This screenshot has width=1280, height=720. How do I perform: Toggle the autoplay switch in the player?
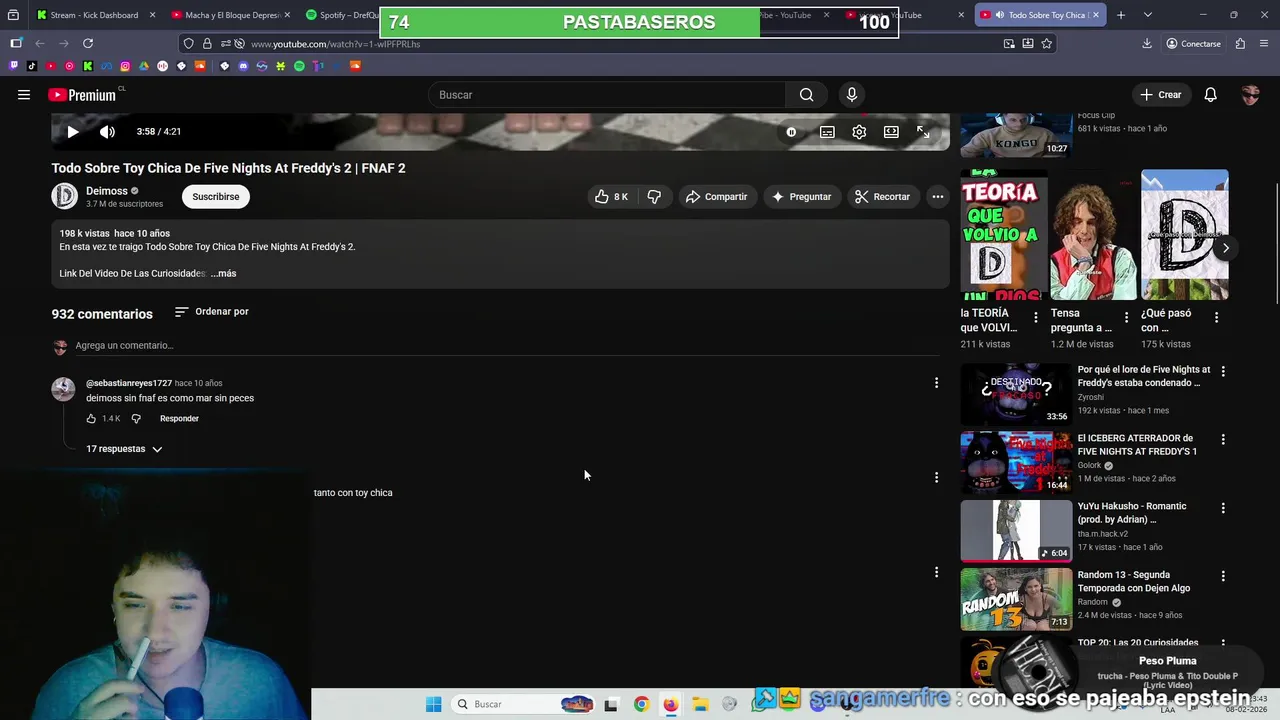point(791,132)
